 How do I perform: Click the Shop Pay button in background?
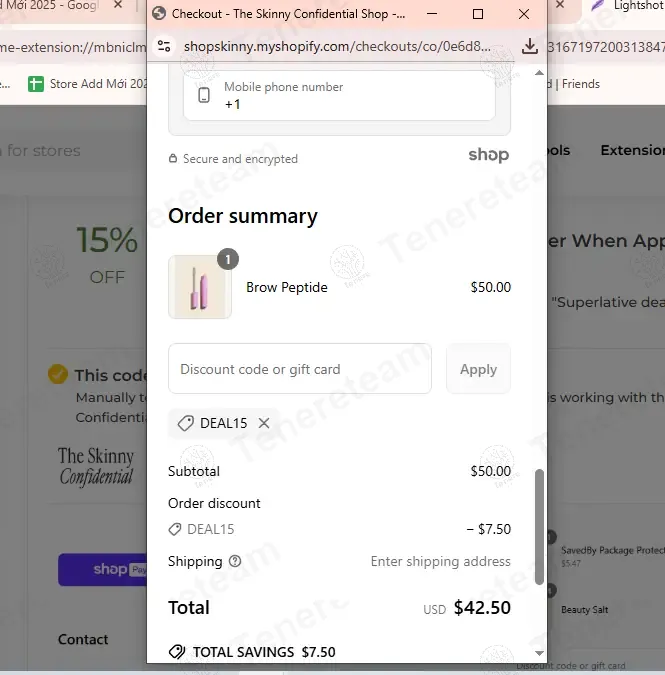pyautogui.click(x=102, y=569)
